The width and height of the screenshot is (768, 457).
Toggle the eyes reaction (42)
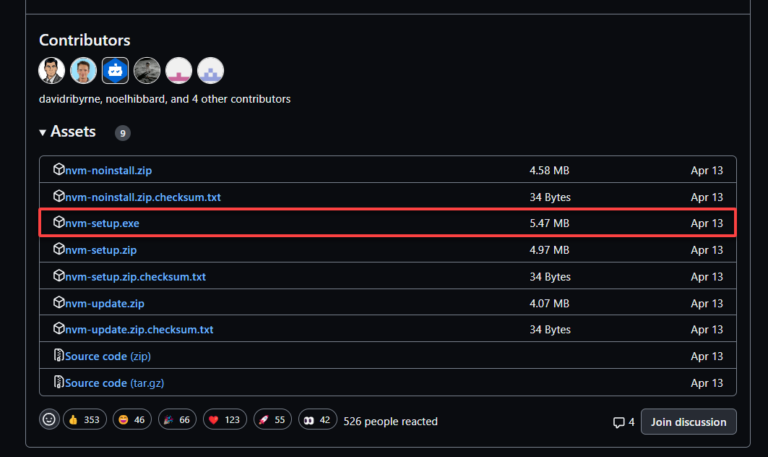[x=318, y=421]
